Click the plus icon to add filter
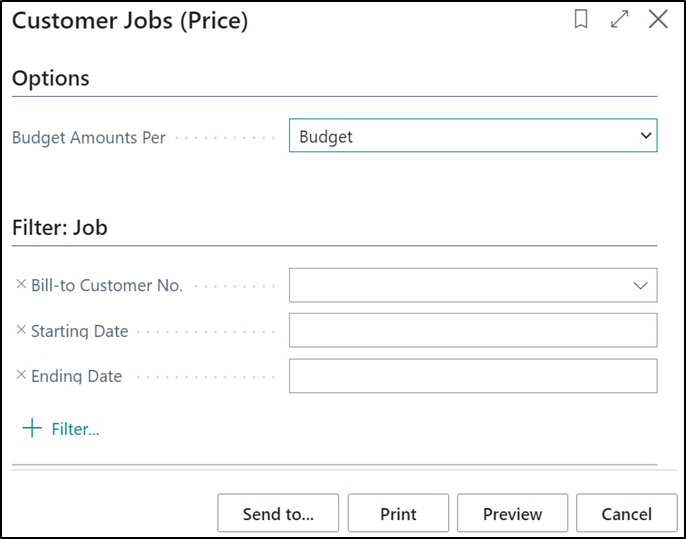This screenshot has width=686, height=539. (33, 429)
